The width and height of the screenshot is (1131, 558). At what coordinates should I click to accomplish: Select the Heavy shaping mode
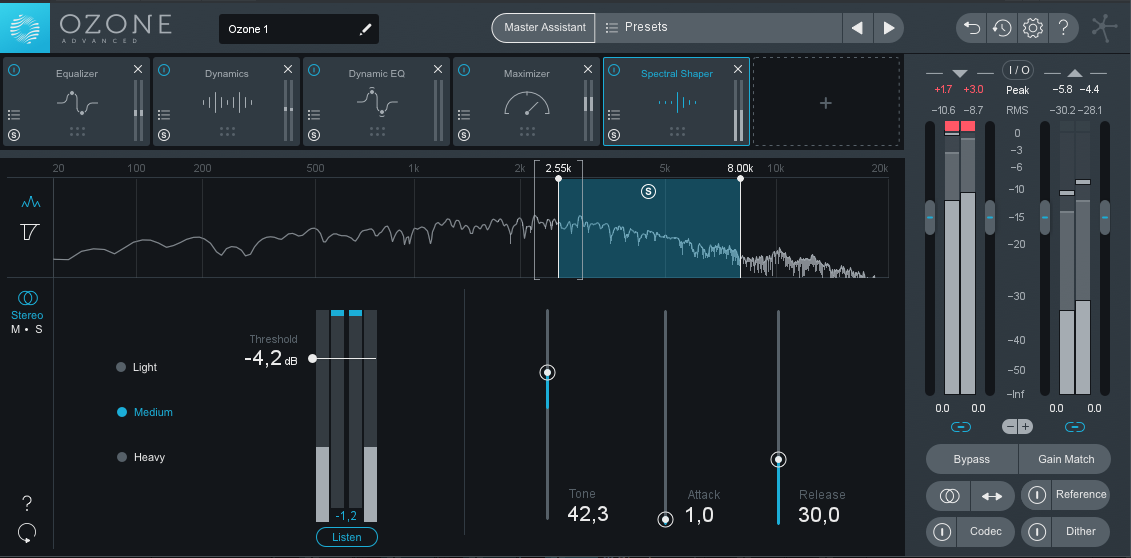[121, 457]
